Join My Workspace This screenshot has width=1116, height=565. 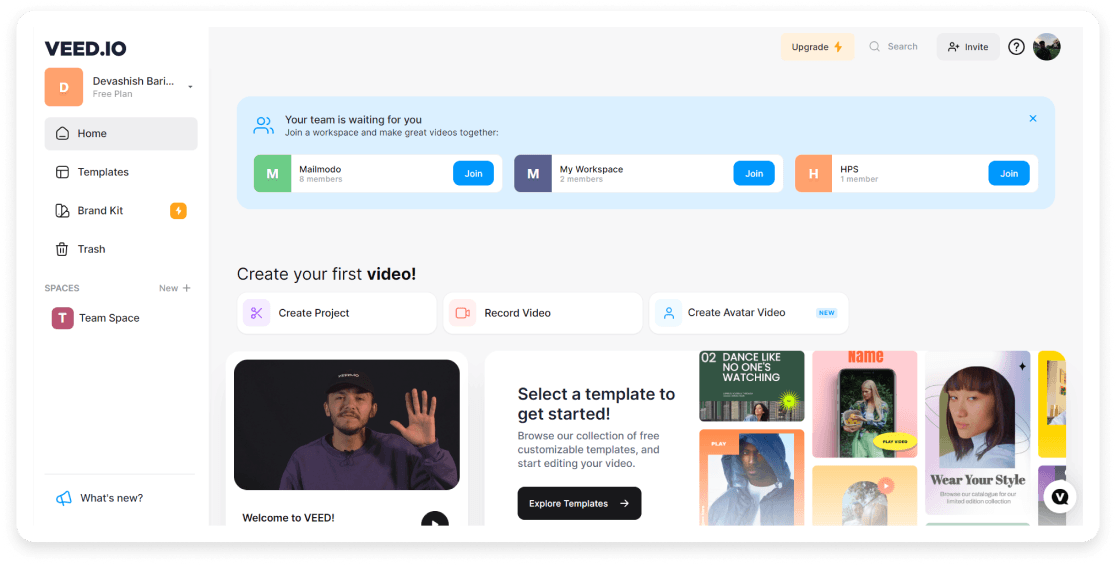(754, 174)
